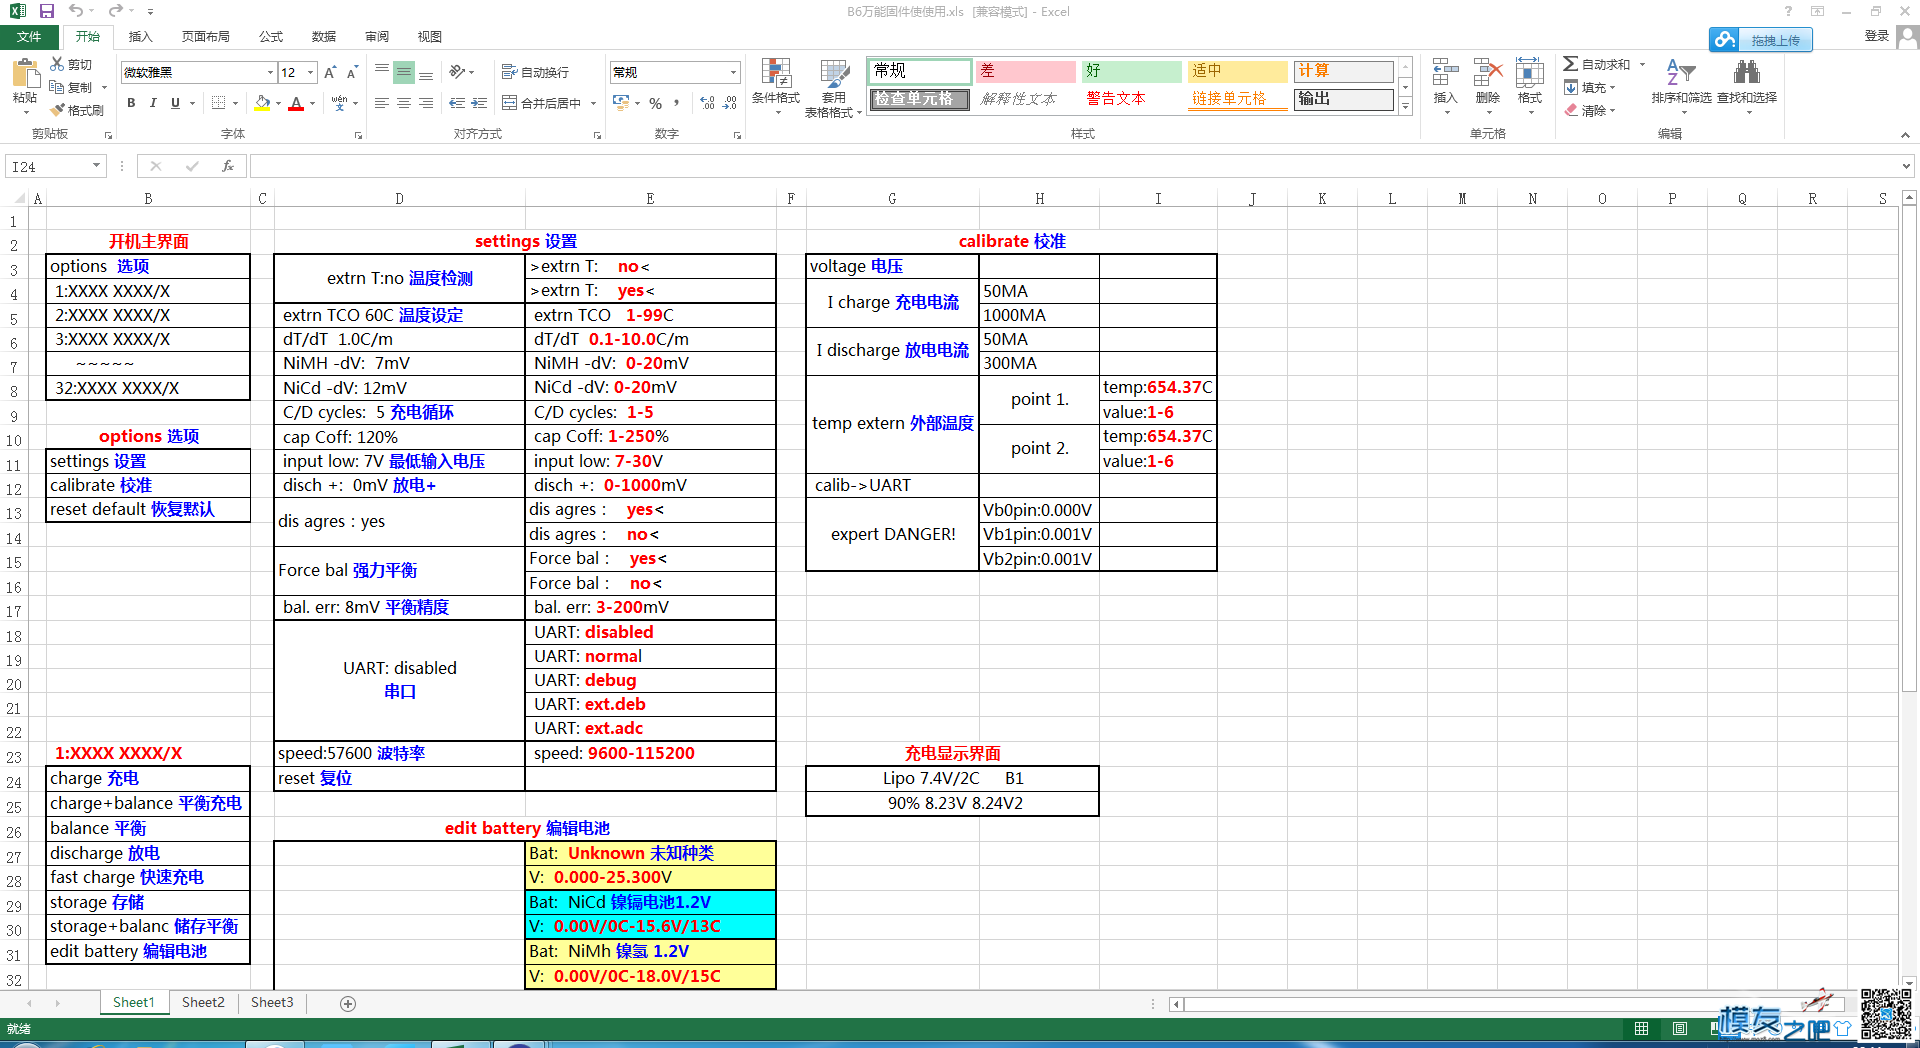This screenshot has height=1048, width=1920.
Task: Apply comma style number format
Action: [677, 103]
